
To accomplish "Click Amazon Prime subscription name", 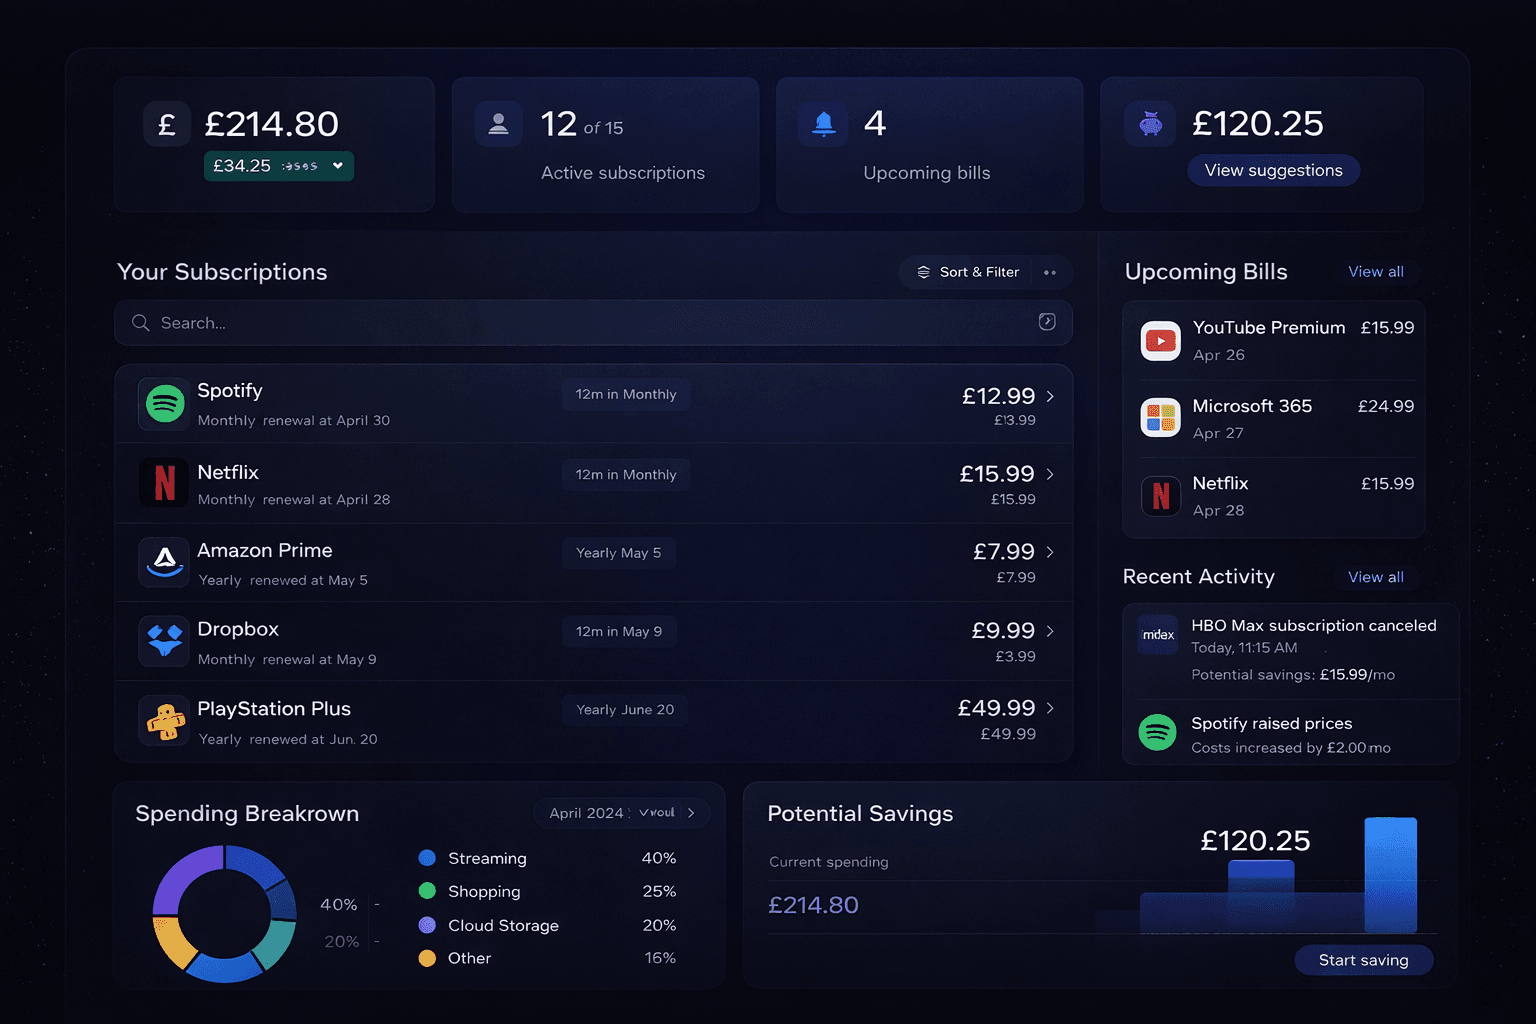I will pos(265,550).
